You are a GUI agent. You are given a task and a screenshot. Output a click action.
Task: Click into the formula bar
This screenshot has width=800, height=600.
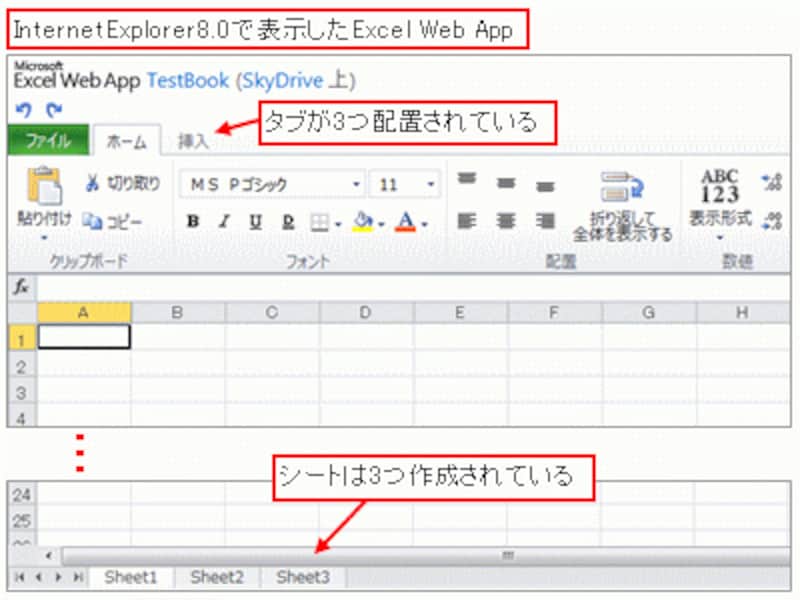click(x=413, y=287)
